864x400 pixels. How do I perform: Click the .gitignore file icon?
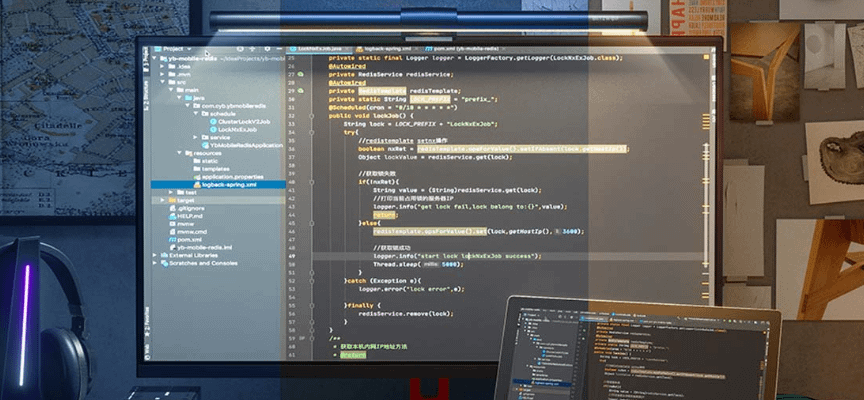point(171,208)
